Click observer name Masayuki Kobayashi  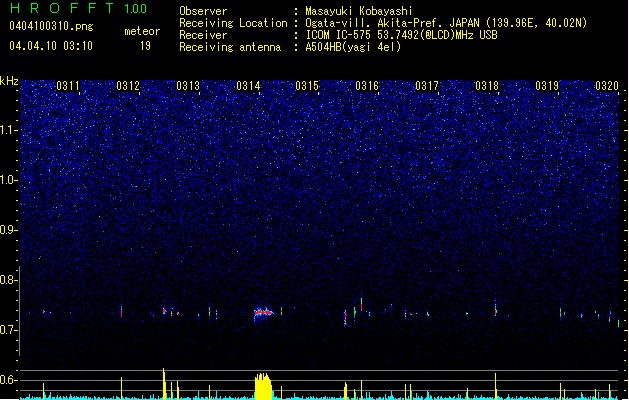click(358, 11)
